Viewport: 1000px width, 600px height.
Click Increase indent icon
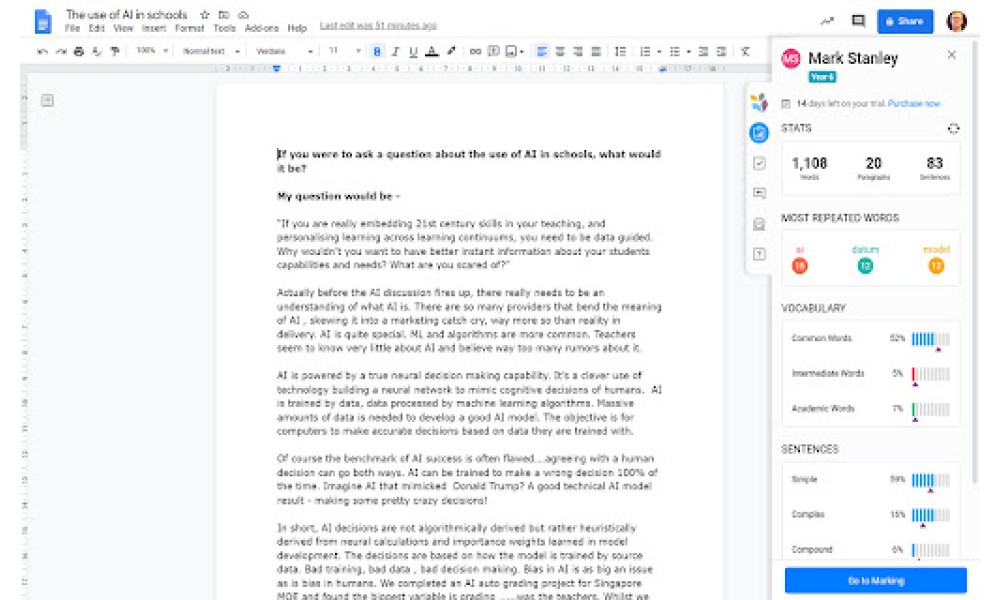tap(721, 51)
